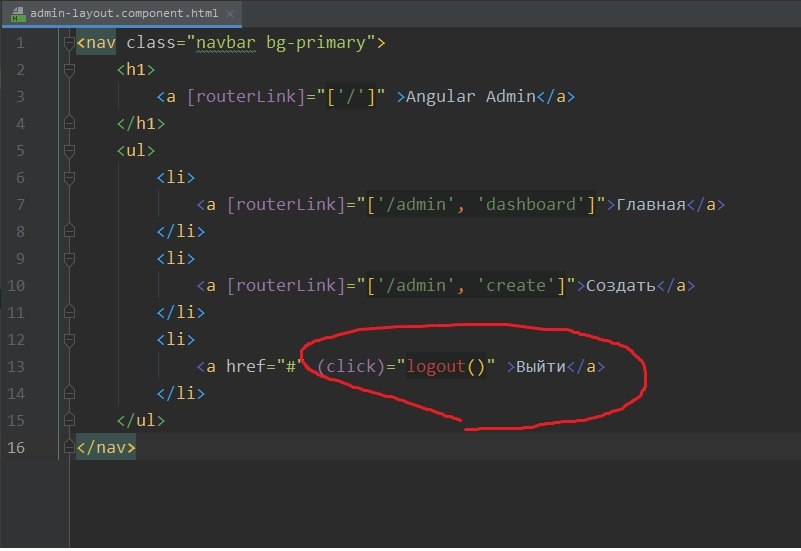Click the href attribute on line 13

(245, 367)
